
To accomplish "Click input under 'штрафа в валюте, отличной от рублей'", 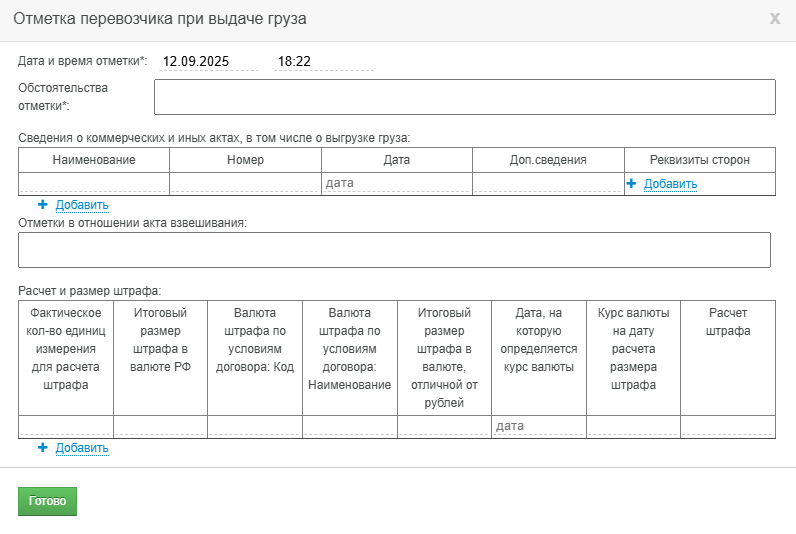I will click(x=444, y=426).
